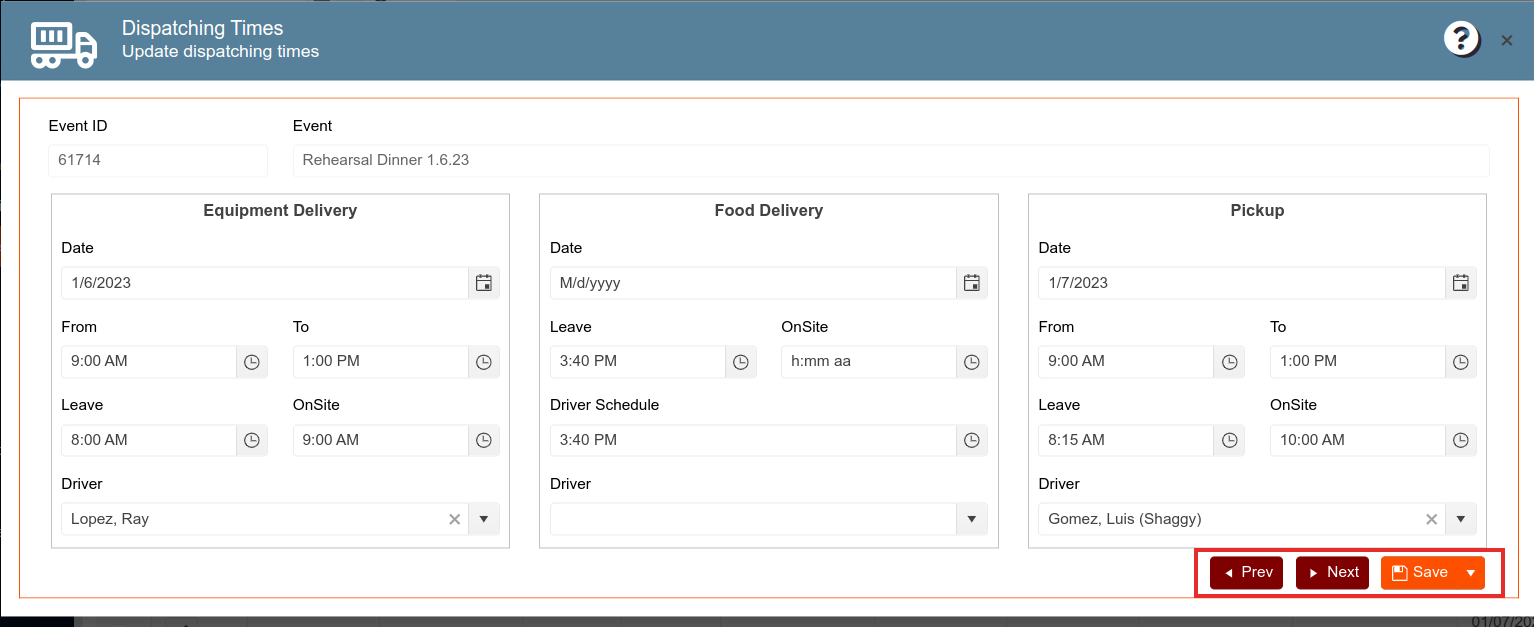Open clock picker for Food Delivery Leave time
This screenshot has height=627, width=1534.
point(741,361)
